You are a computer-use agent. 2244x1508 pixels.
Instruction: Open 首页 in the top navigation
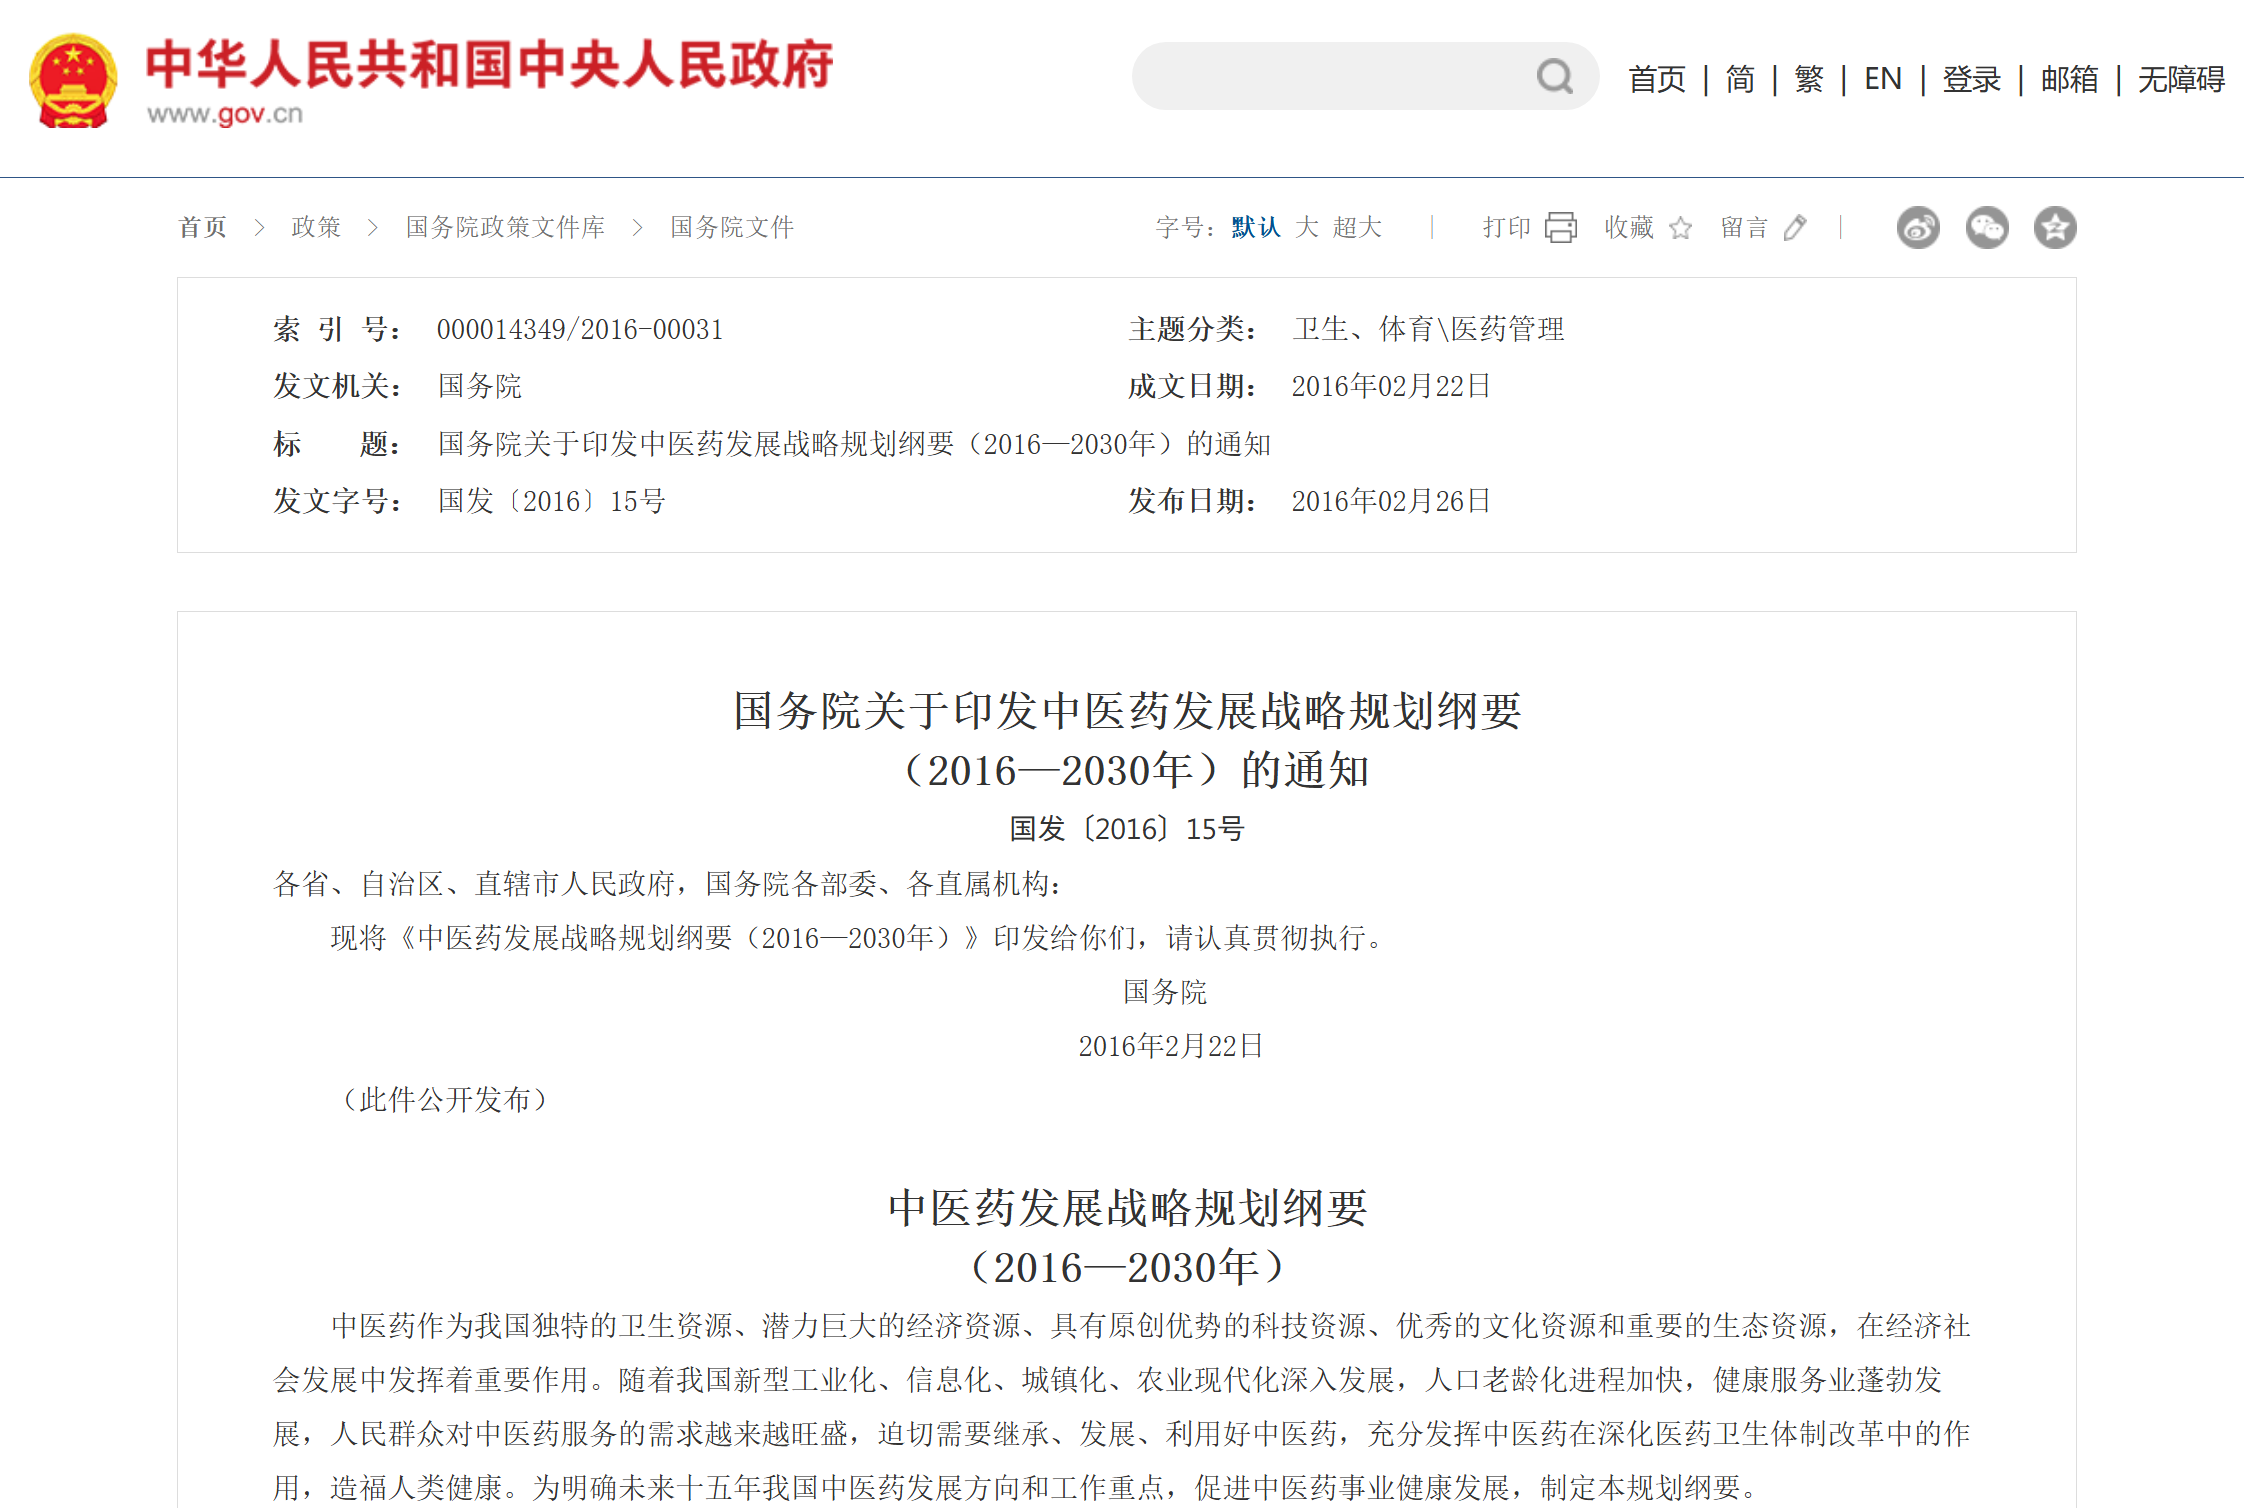(x=1657, y=79)
